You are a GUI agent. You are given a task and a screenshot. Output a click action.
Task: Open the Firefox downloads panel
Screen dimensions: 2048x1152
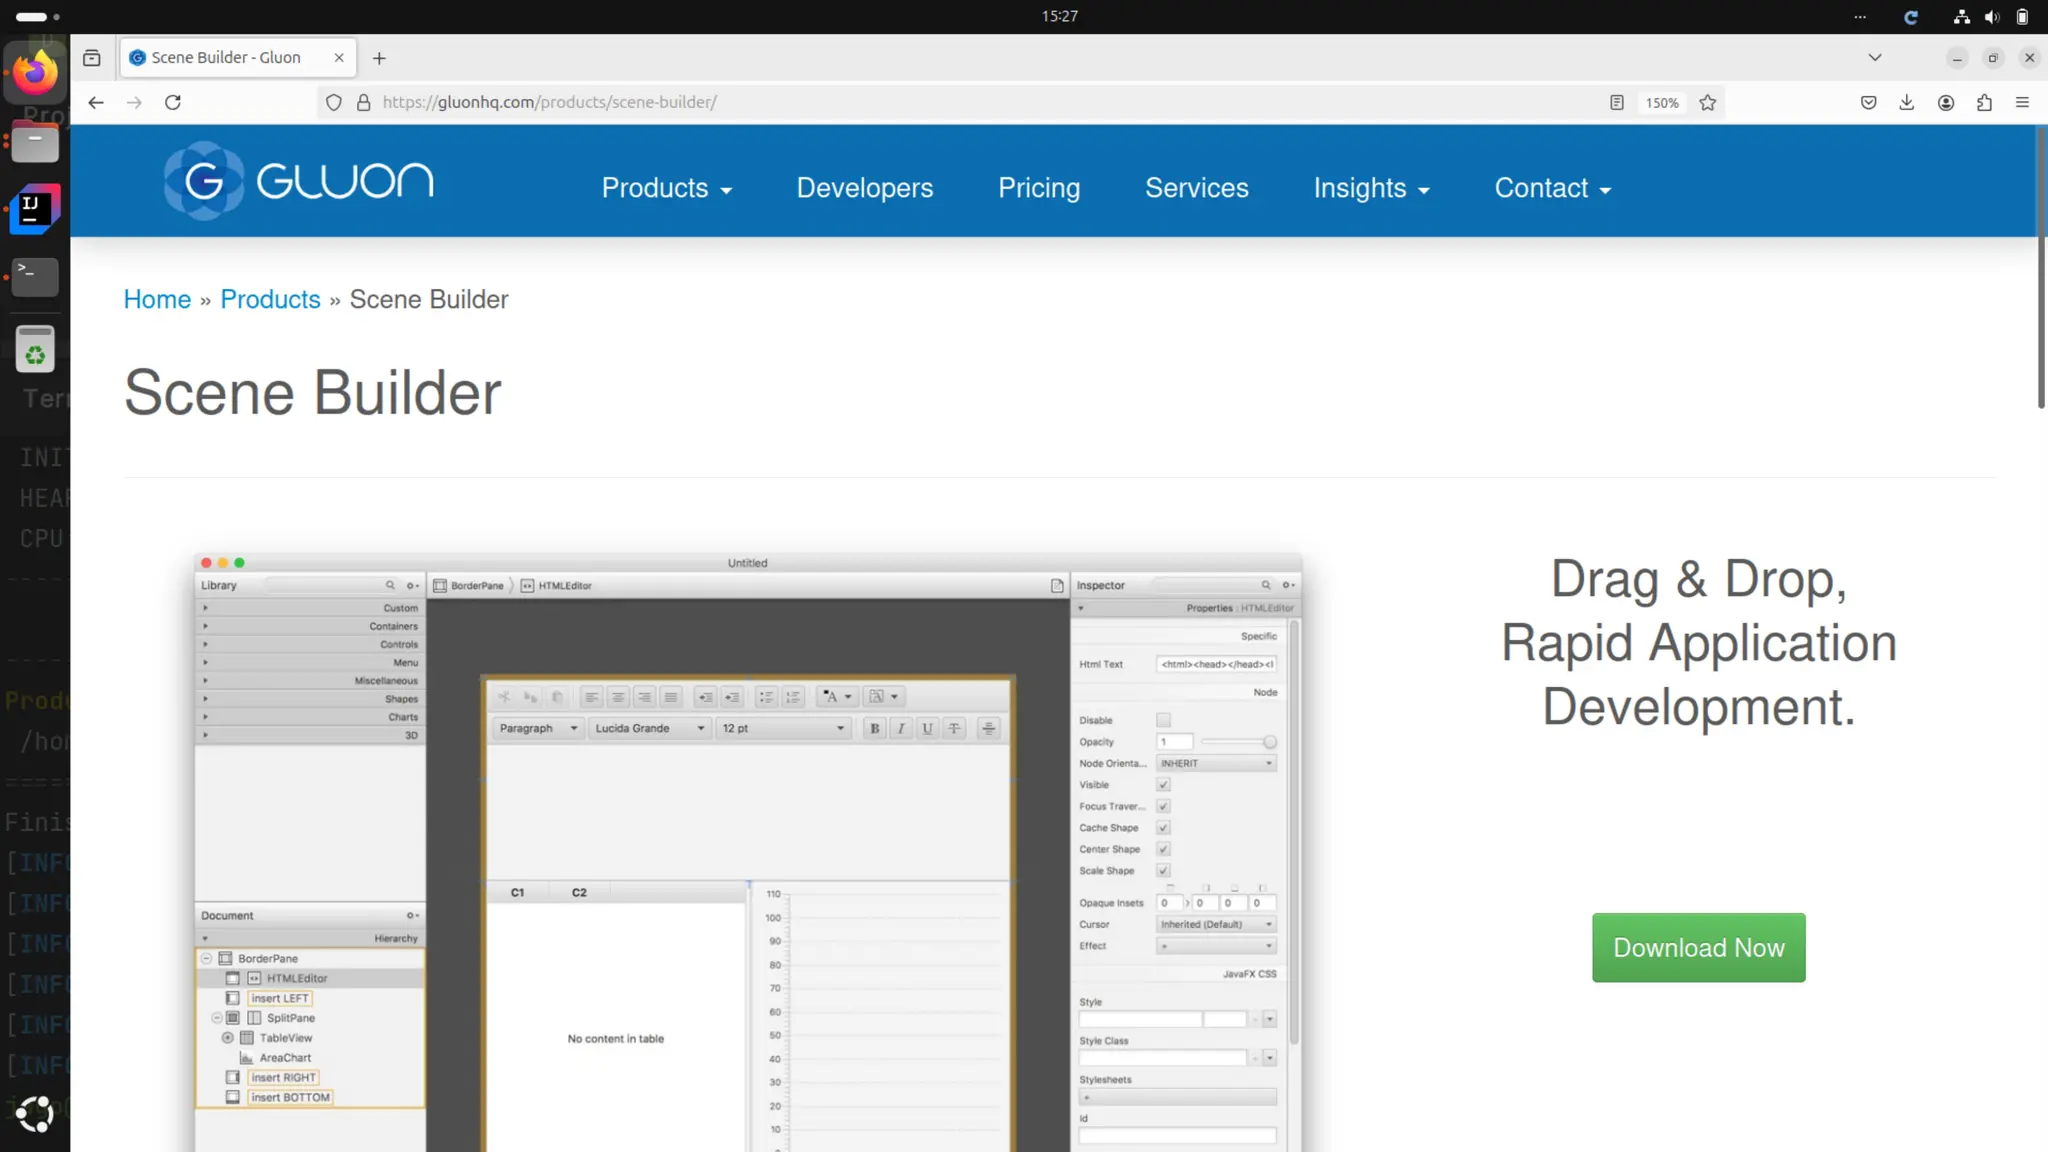(1907, 102)
